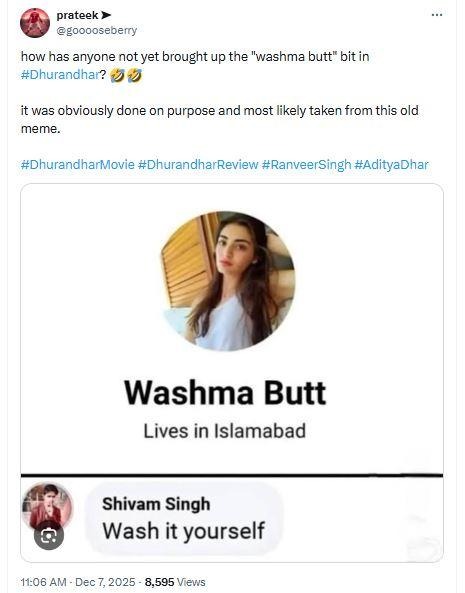
Task: Click prateek's profile avatar
Action: (35, 23)
